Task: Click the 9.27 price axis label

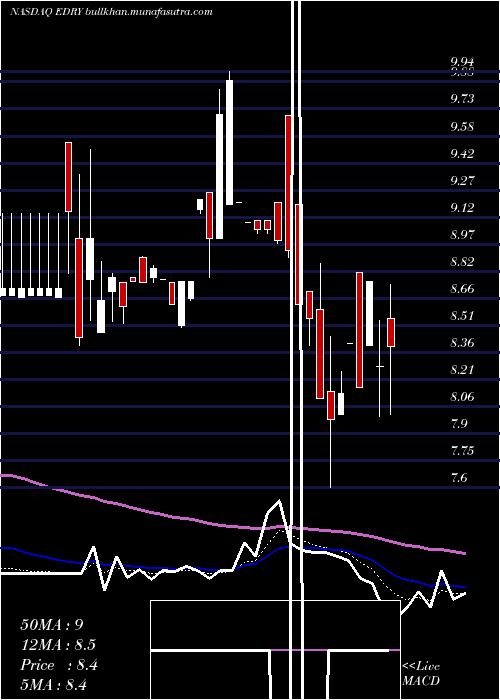Action: (x=462, y=180)
